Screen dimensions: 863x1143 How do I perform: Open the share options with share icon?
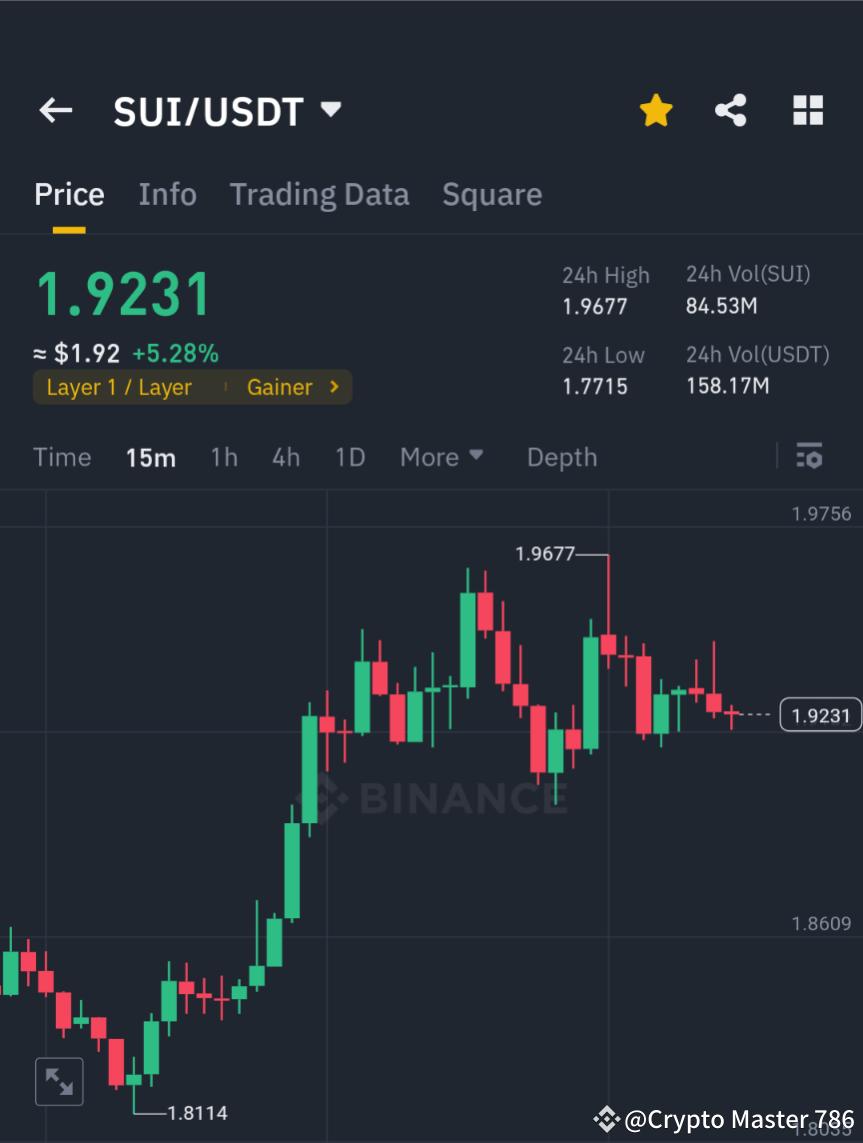click(x=731, y=110)
